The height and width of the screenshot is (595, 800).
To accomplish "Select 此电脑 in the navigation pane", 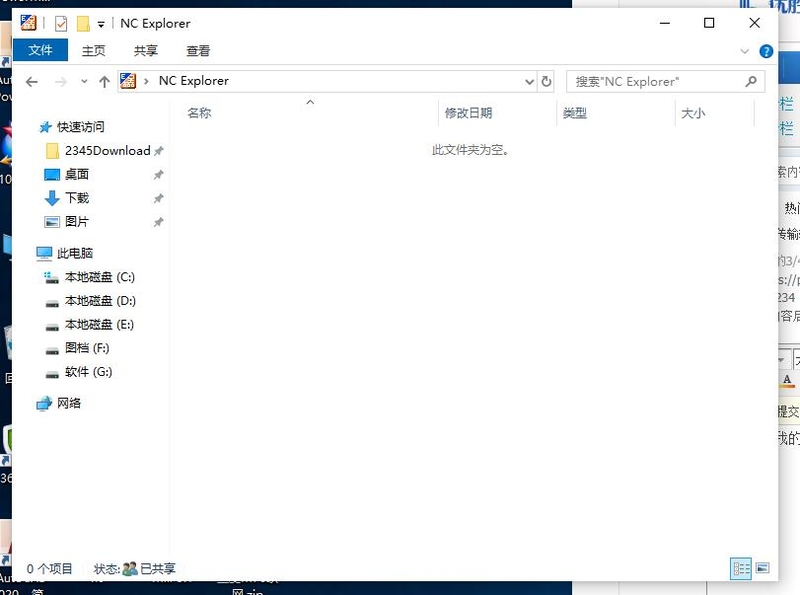I will [x=74, y=253].
